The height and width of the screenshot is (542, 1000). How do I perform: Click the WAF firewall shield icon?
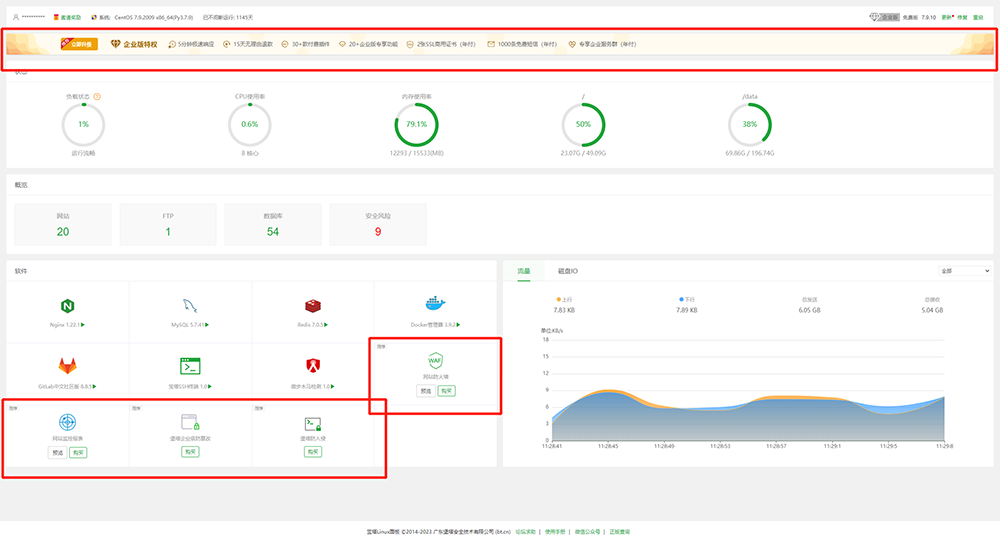coord(435,360)
